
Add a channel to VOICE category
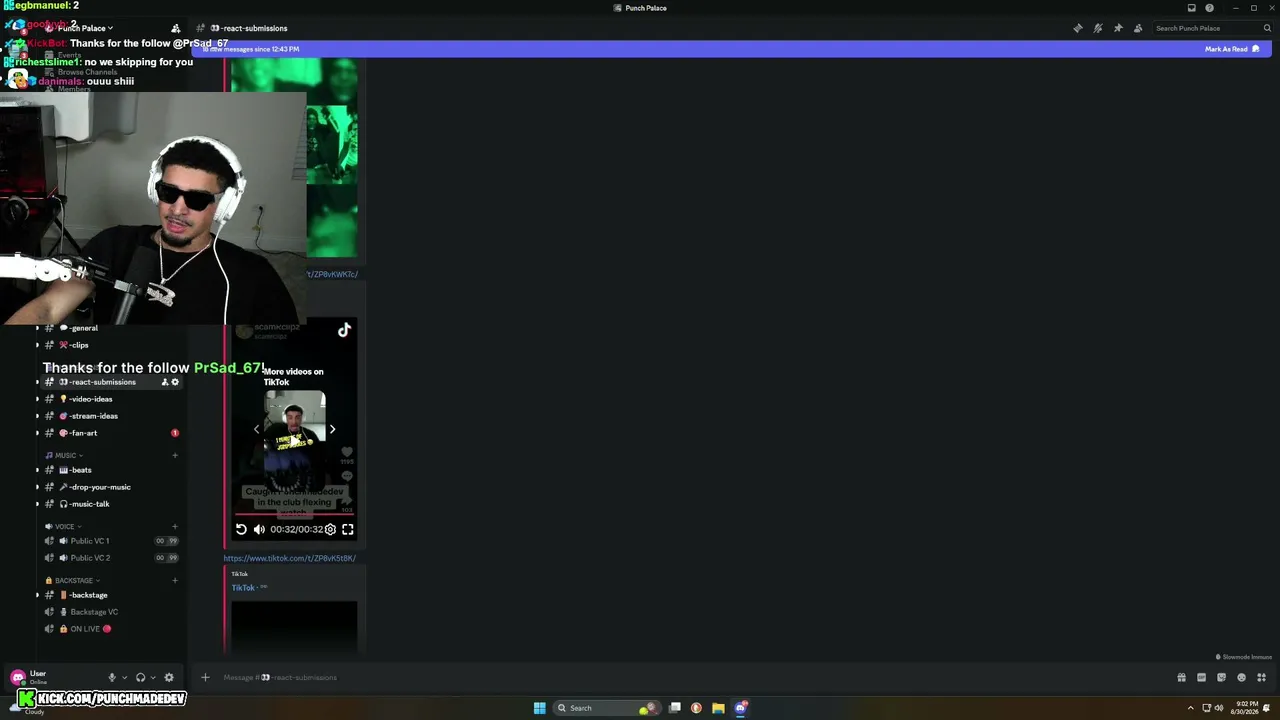175,526
